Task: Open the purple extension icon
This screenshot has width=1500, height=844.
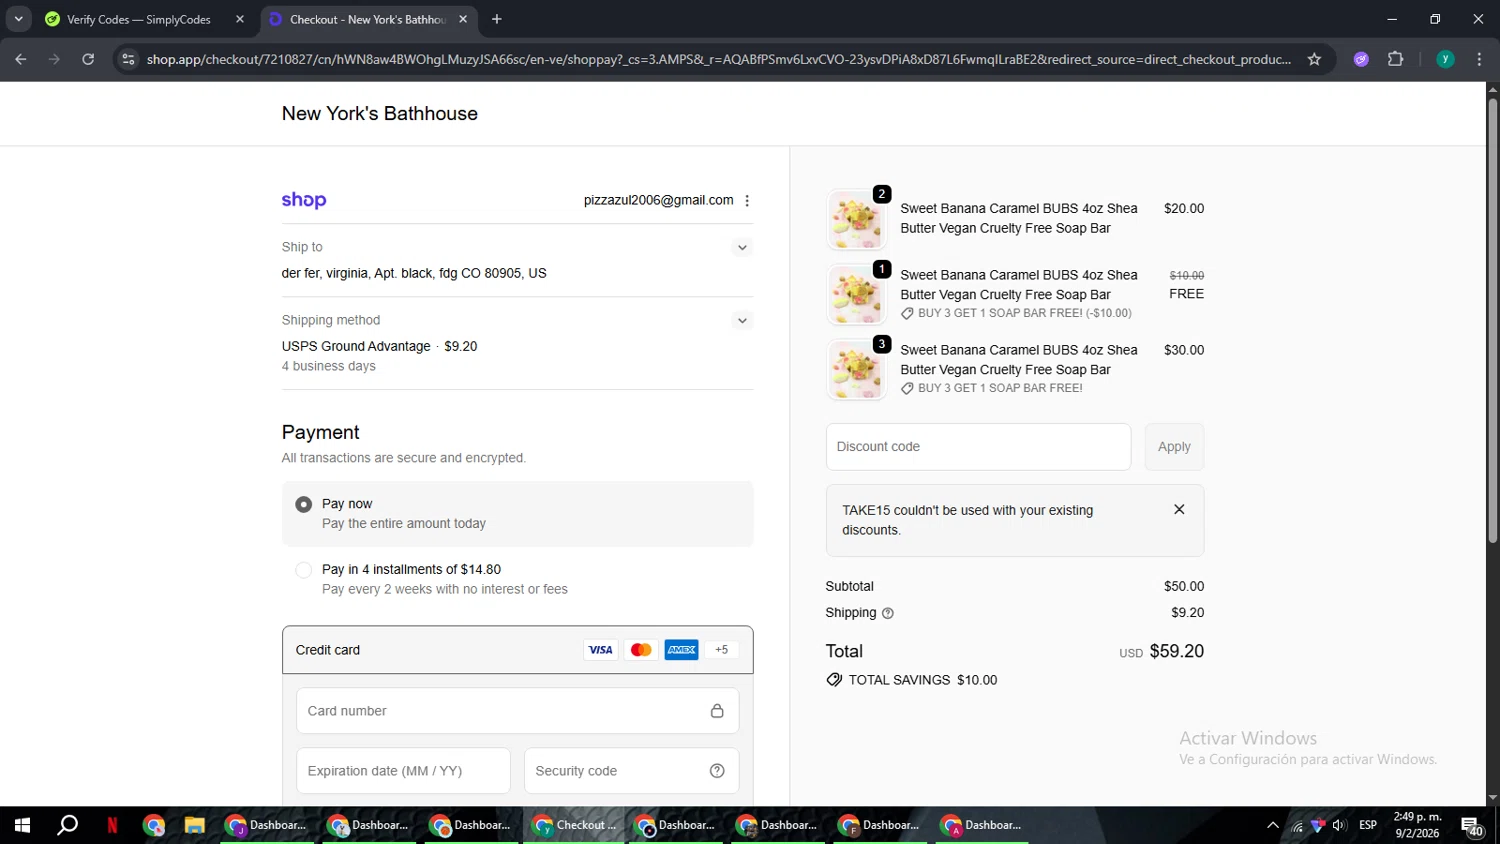Action: [x=1361, y=59]
